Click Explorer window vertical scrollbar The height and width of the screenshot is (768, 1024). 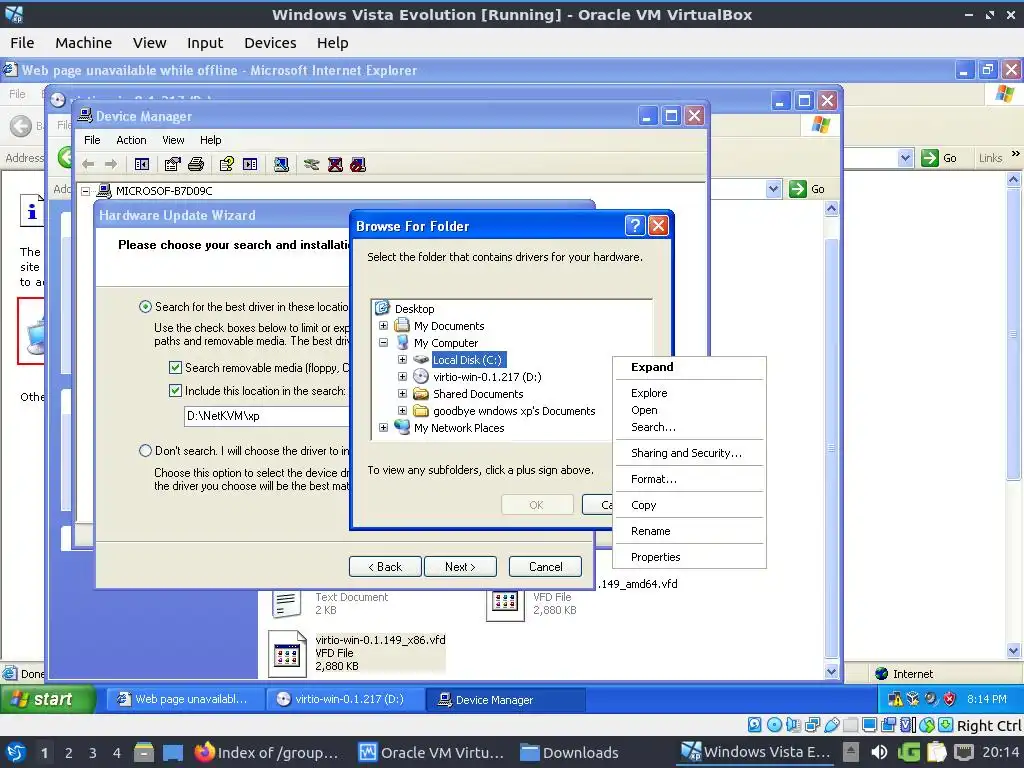coord(831,440)
